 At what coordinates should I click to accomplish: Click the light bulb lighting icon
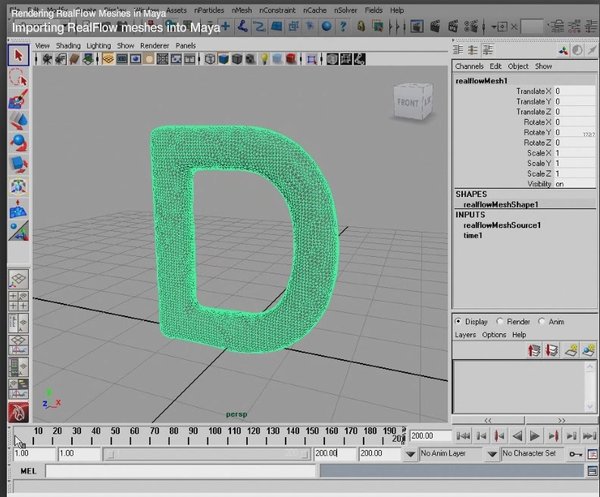264,60
